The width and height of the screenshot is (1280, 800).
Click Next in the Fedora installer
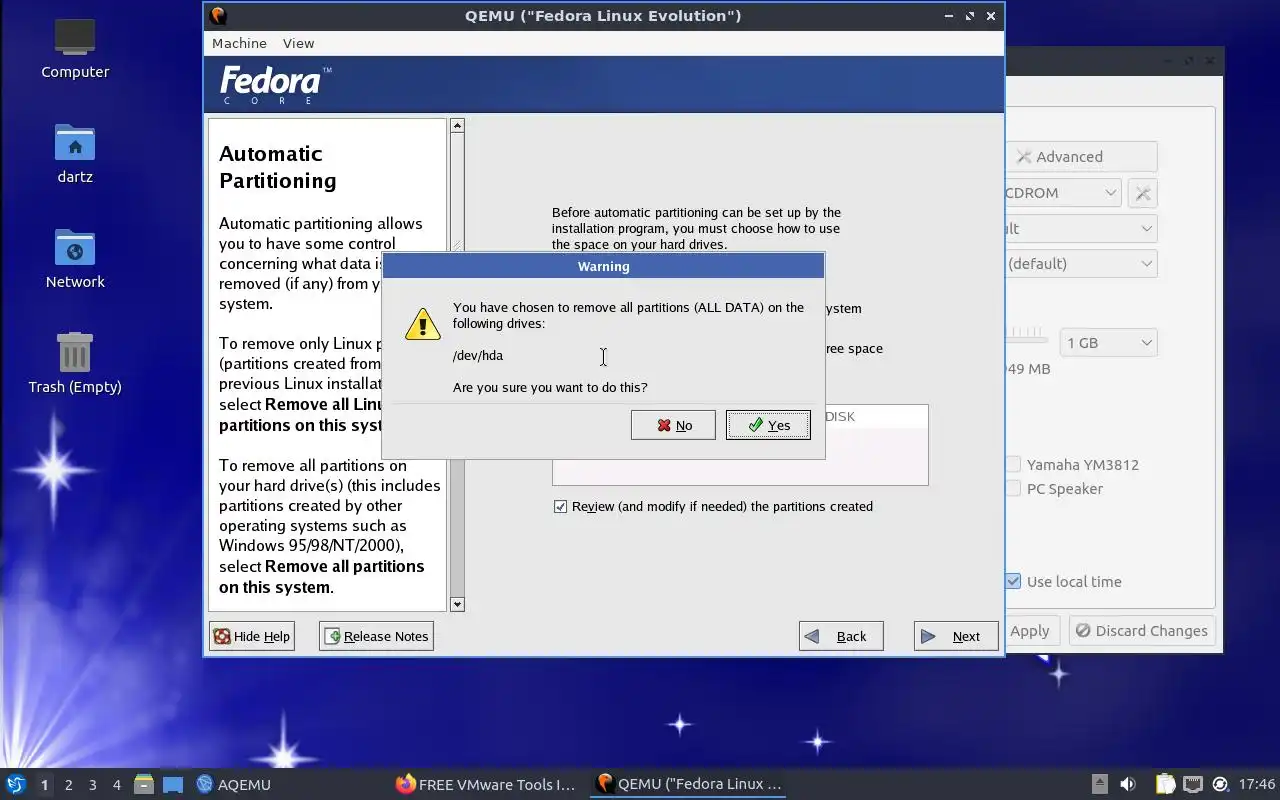956,636
